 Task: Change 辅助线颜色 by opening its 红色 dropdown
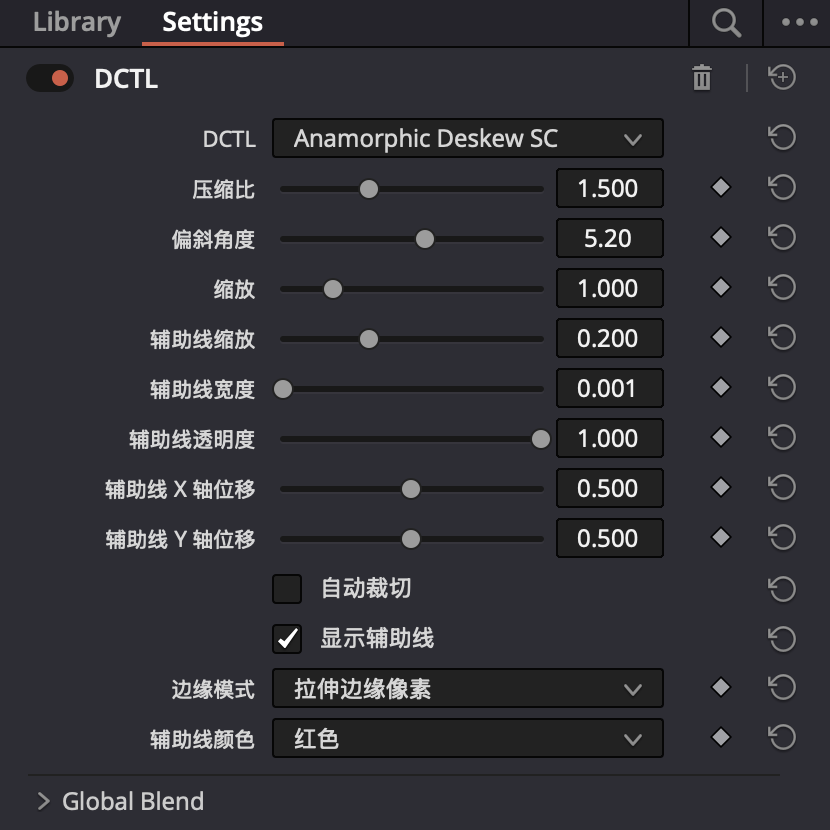click(467, 738)
